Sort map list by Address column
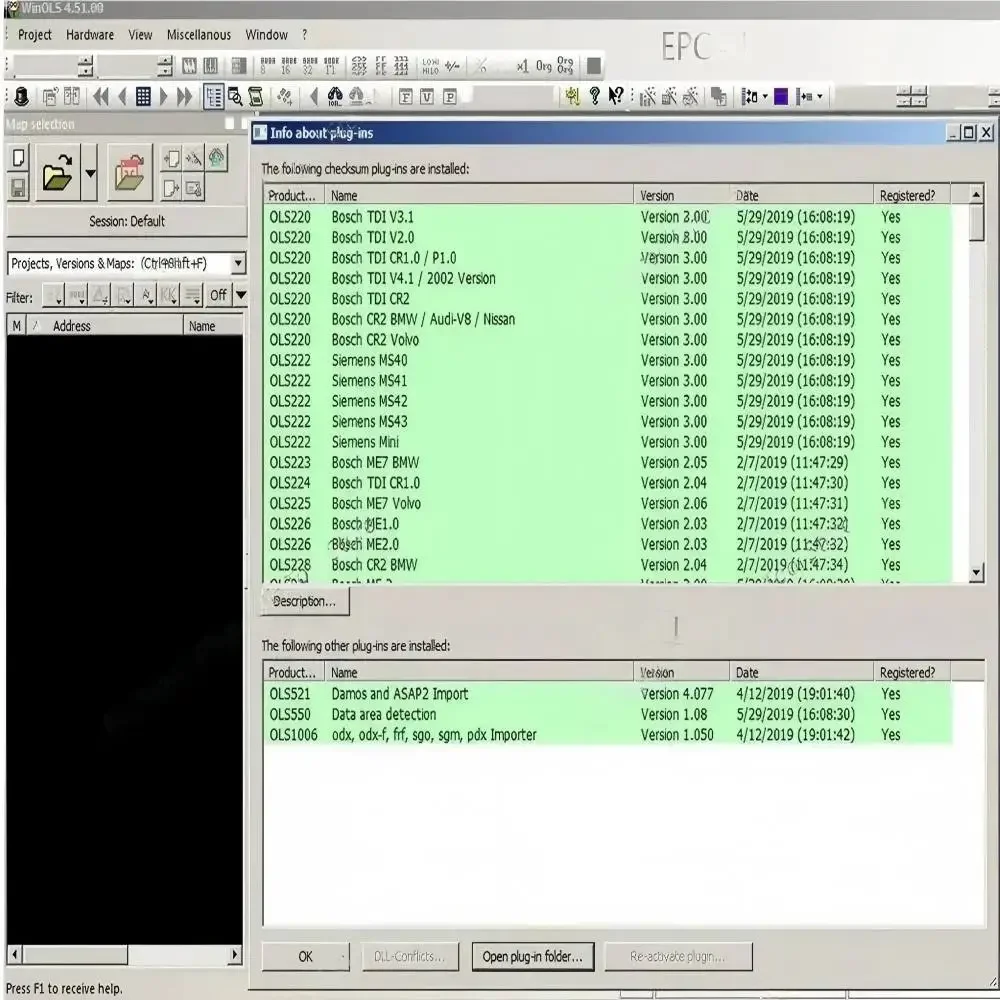The height and width of the screenshot is (1000, 1000). 105,326
